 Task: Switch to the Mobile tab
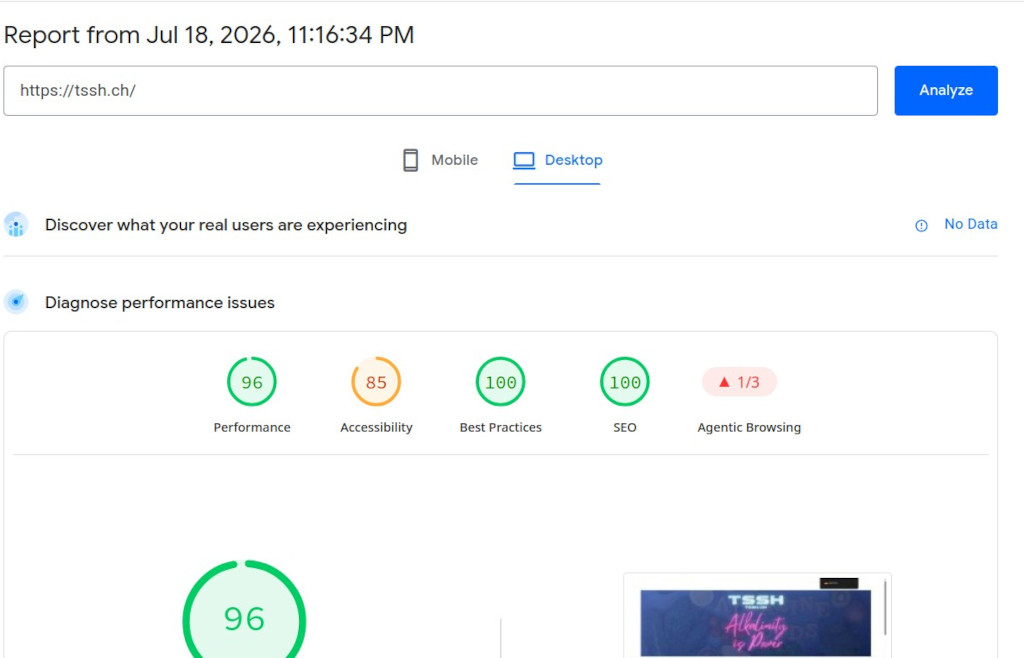pos(440,160)
